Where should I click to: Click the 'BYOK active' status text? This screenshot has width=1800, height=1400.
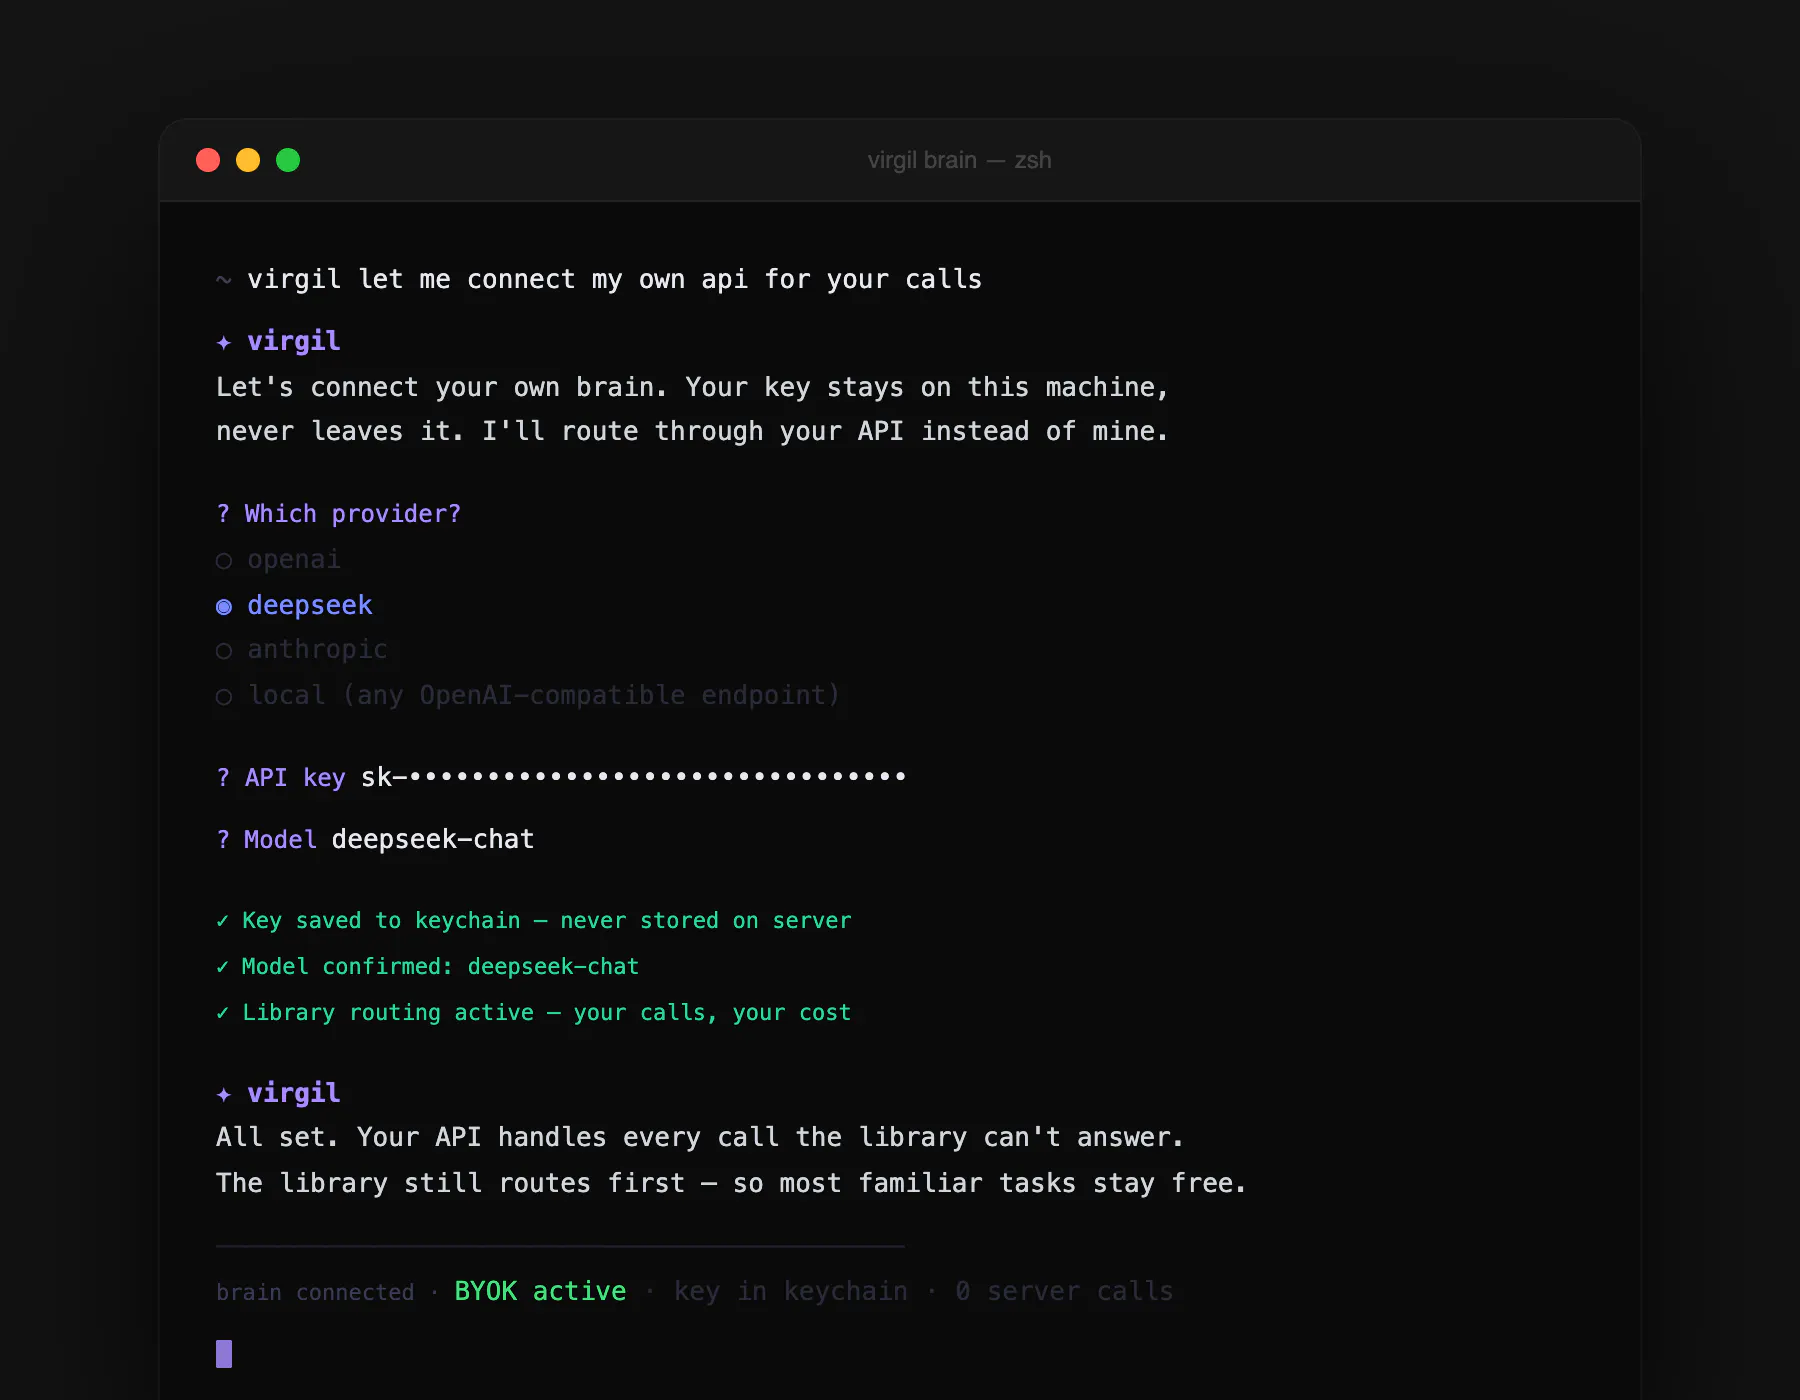[x=540, y=1291]
